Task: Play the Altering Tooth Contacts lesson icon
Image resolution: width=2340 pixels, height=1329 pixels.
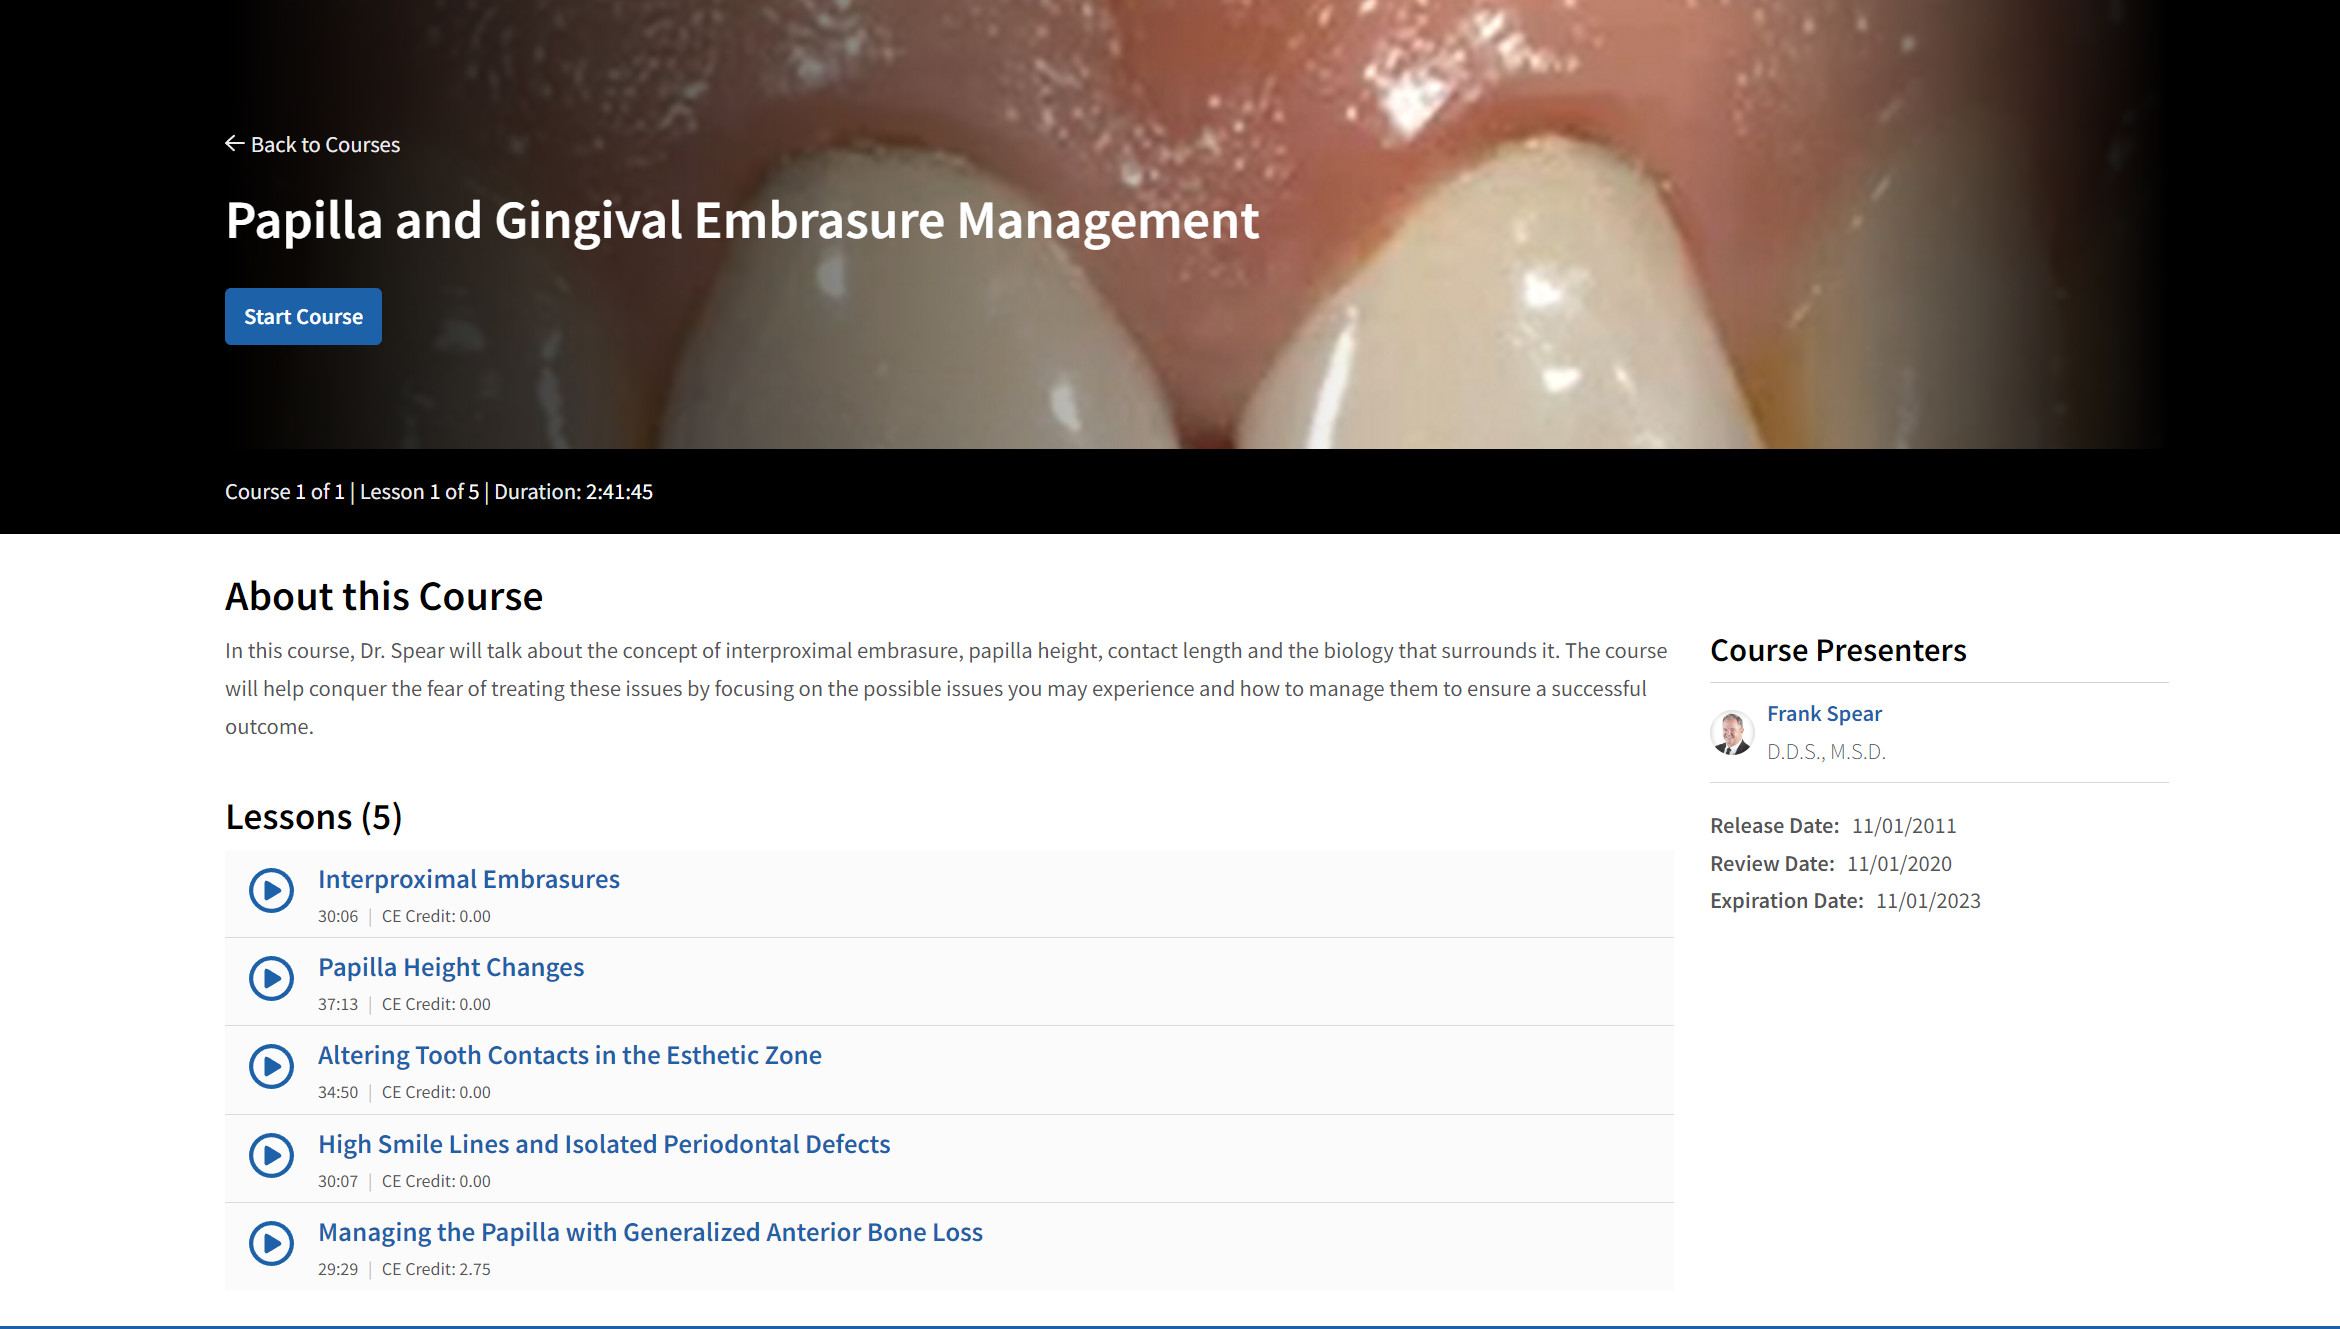Action: point(271,1066)
